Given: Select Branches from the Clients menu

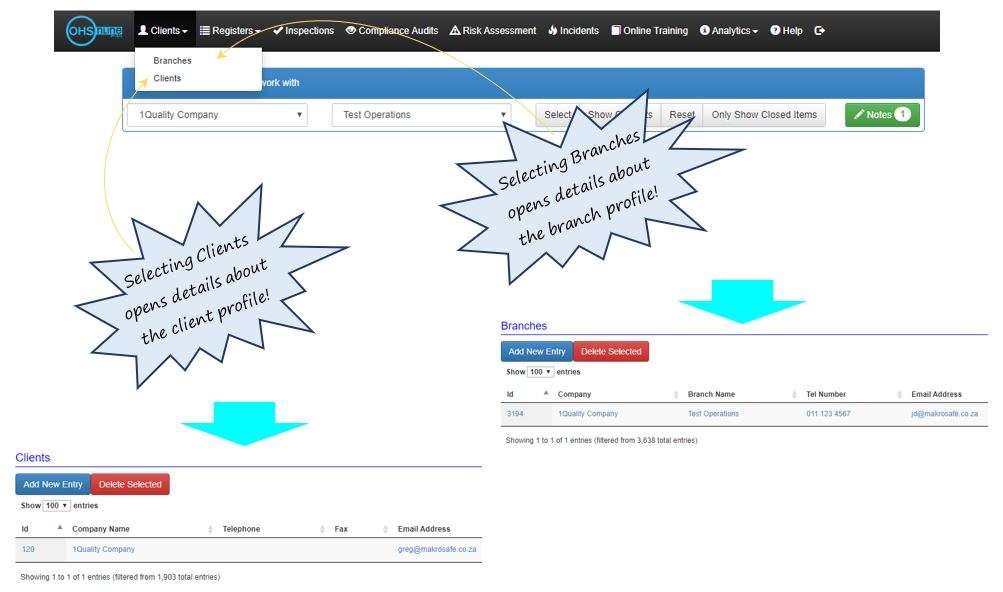Looking at the screenshot, I should [172, 60].
